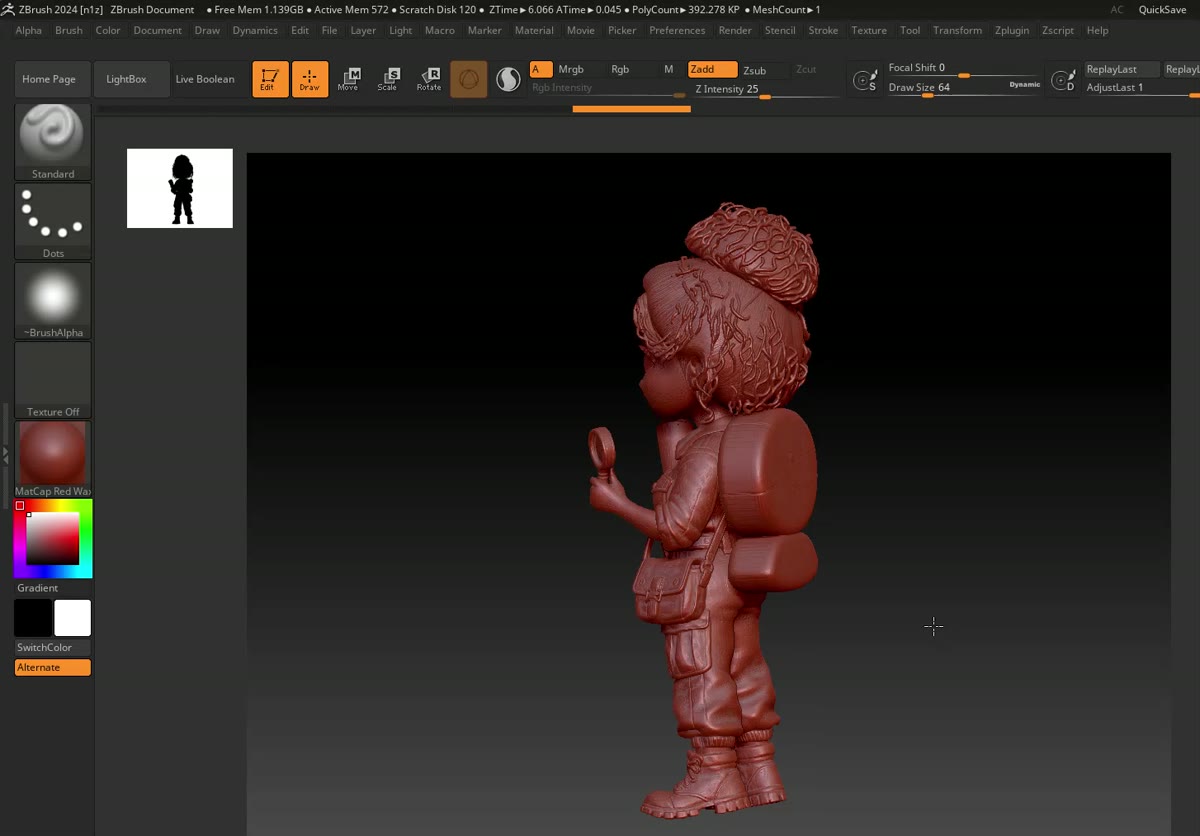Activate the Draw mode icon

[310, 79]
